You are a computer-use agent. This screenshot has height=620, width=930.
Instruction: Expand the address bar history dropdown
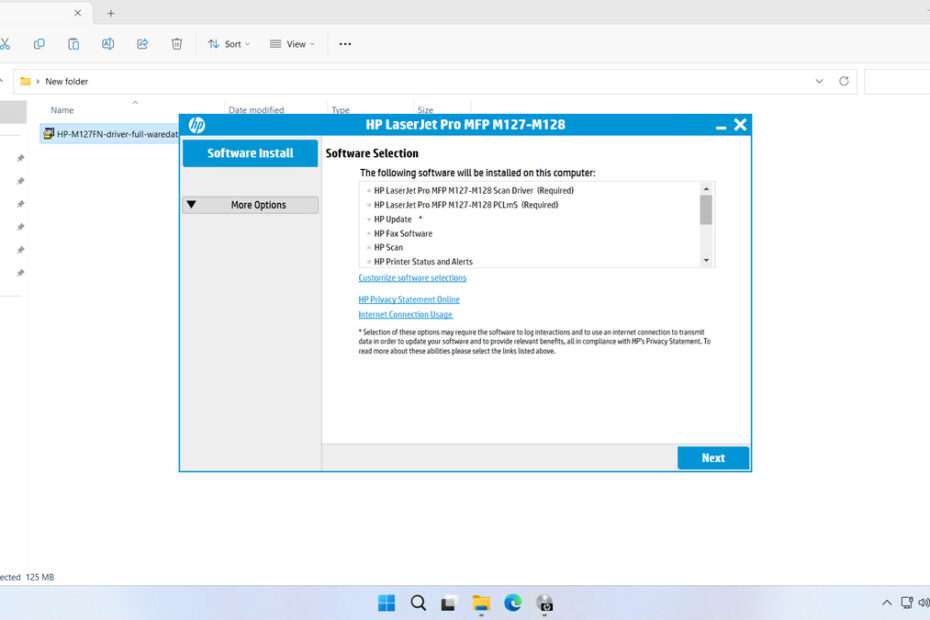[x=820, y=81]
